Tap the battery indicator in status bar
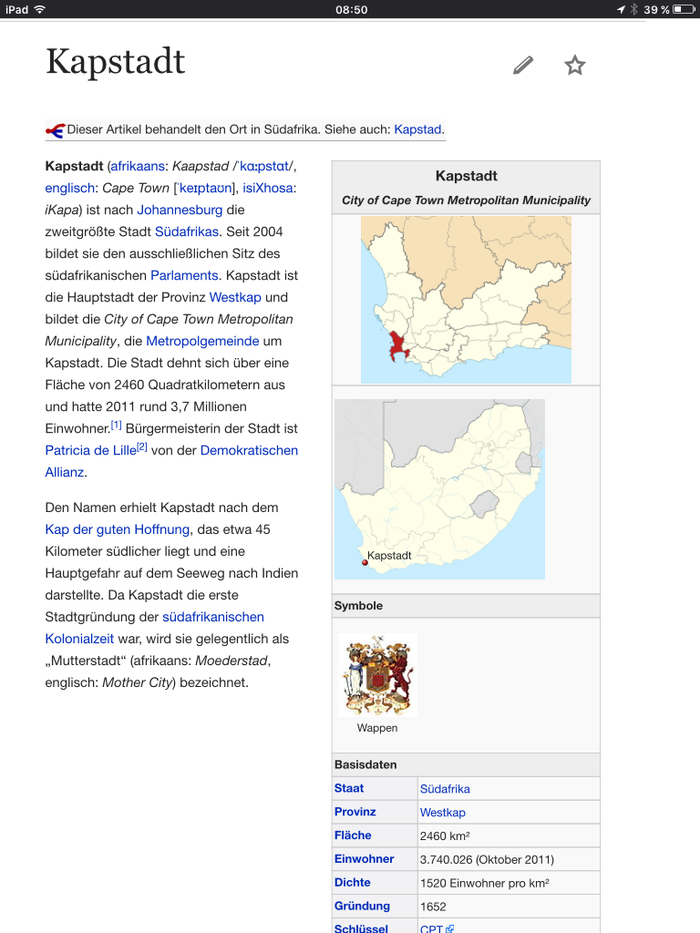700x933 pixels. click(684, 10)
